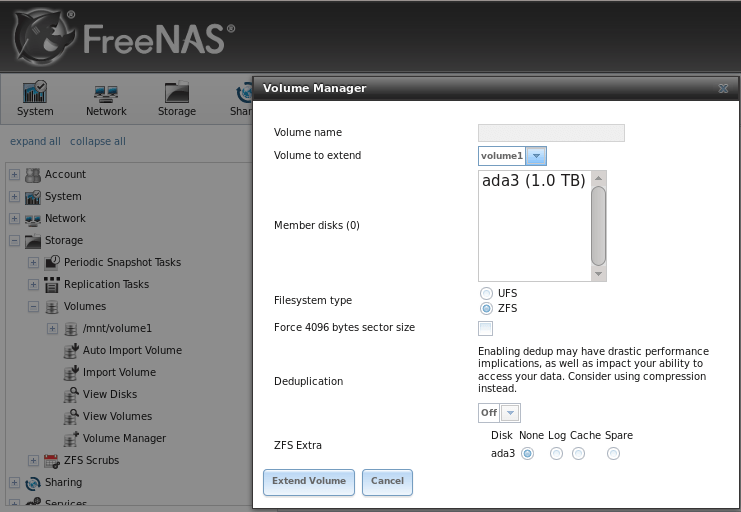
Task: Expand Periodic Snapshot Tasks node
Action: pos(33,262)
